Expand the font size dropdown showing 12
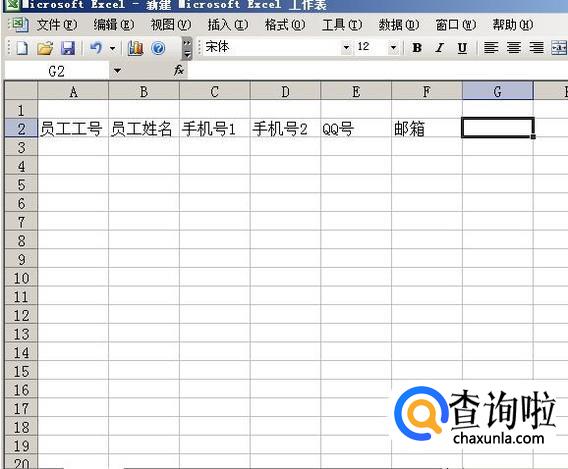The height and width of the screenshot is (469, 568). pos(393,47)
